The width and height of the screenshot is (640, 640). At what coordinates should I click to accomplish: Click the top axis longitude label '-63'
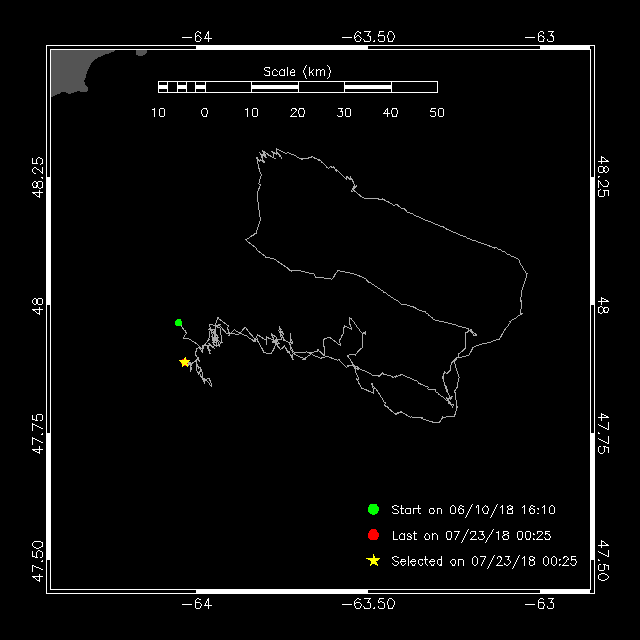[540, 37]
